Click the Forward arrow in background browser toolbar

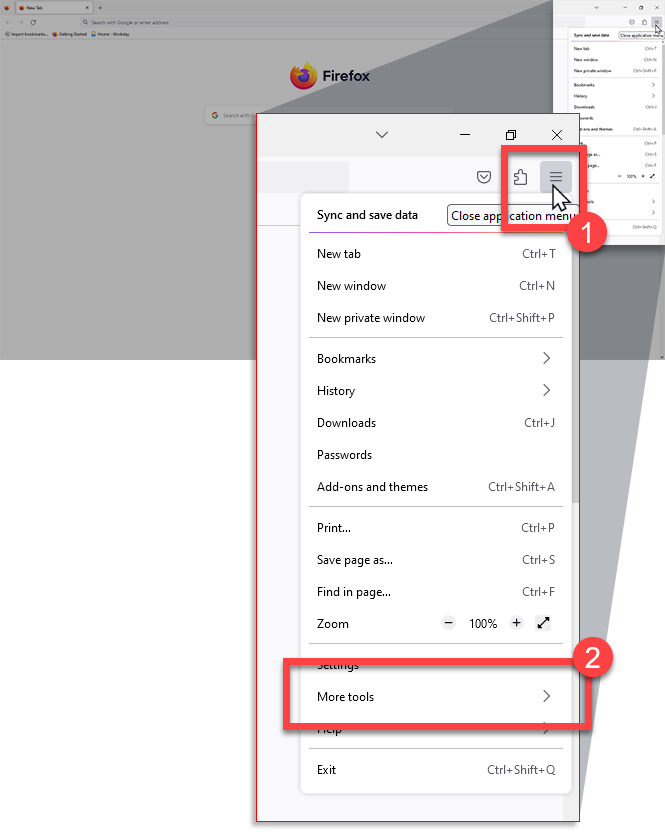point(20,22)
